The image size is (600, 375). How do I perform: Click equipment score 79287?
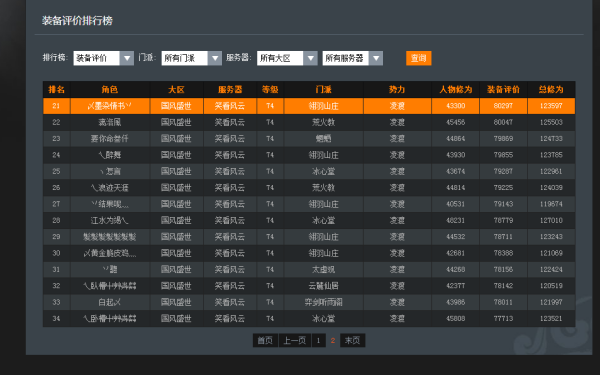tap(503, 171)
